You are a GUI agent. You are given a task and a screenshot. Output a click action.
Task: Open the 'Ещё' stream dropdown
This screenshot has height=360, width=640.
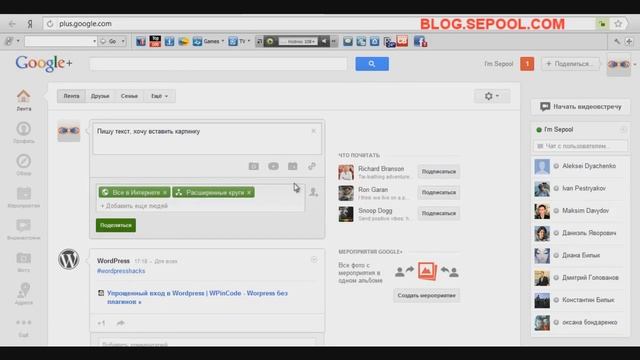(x=160, y=96)
